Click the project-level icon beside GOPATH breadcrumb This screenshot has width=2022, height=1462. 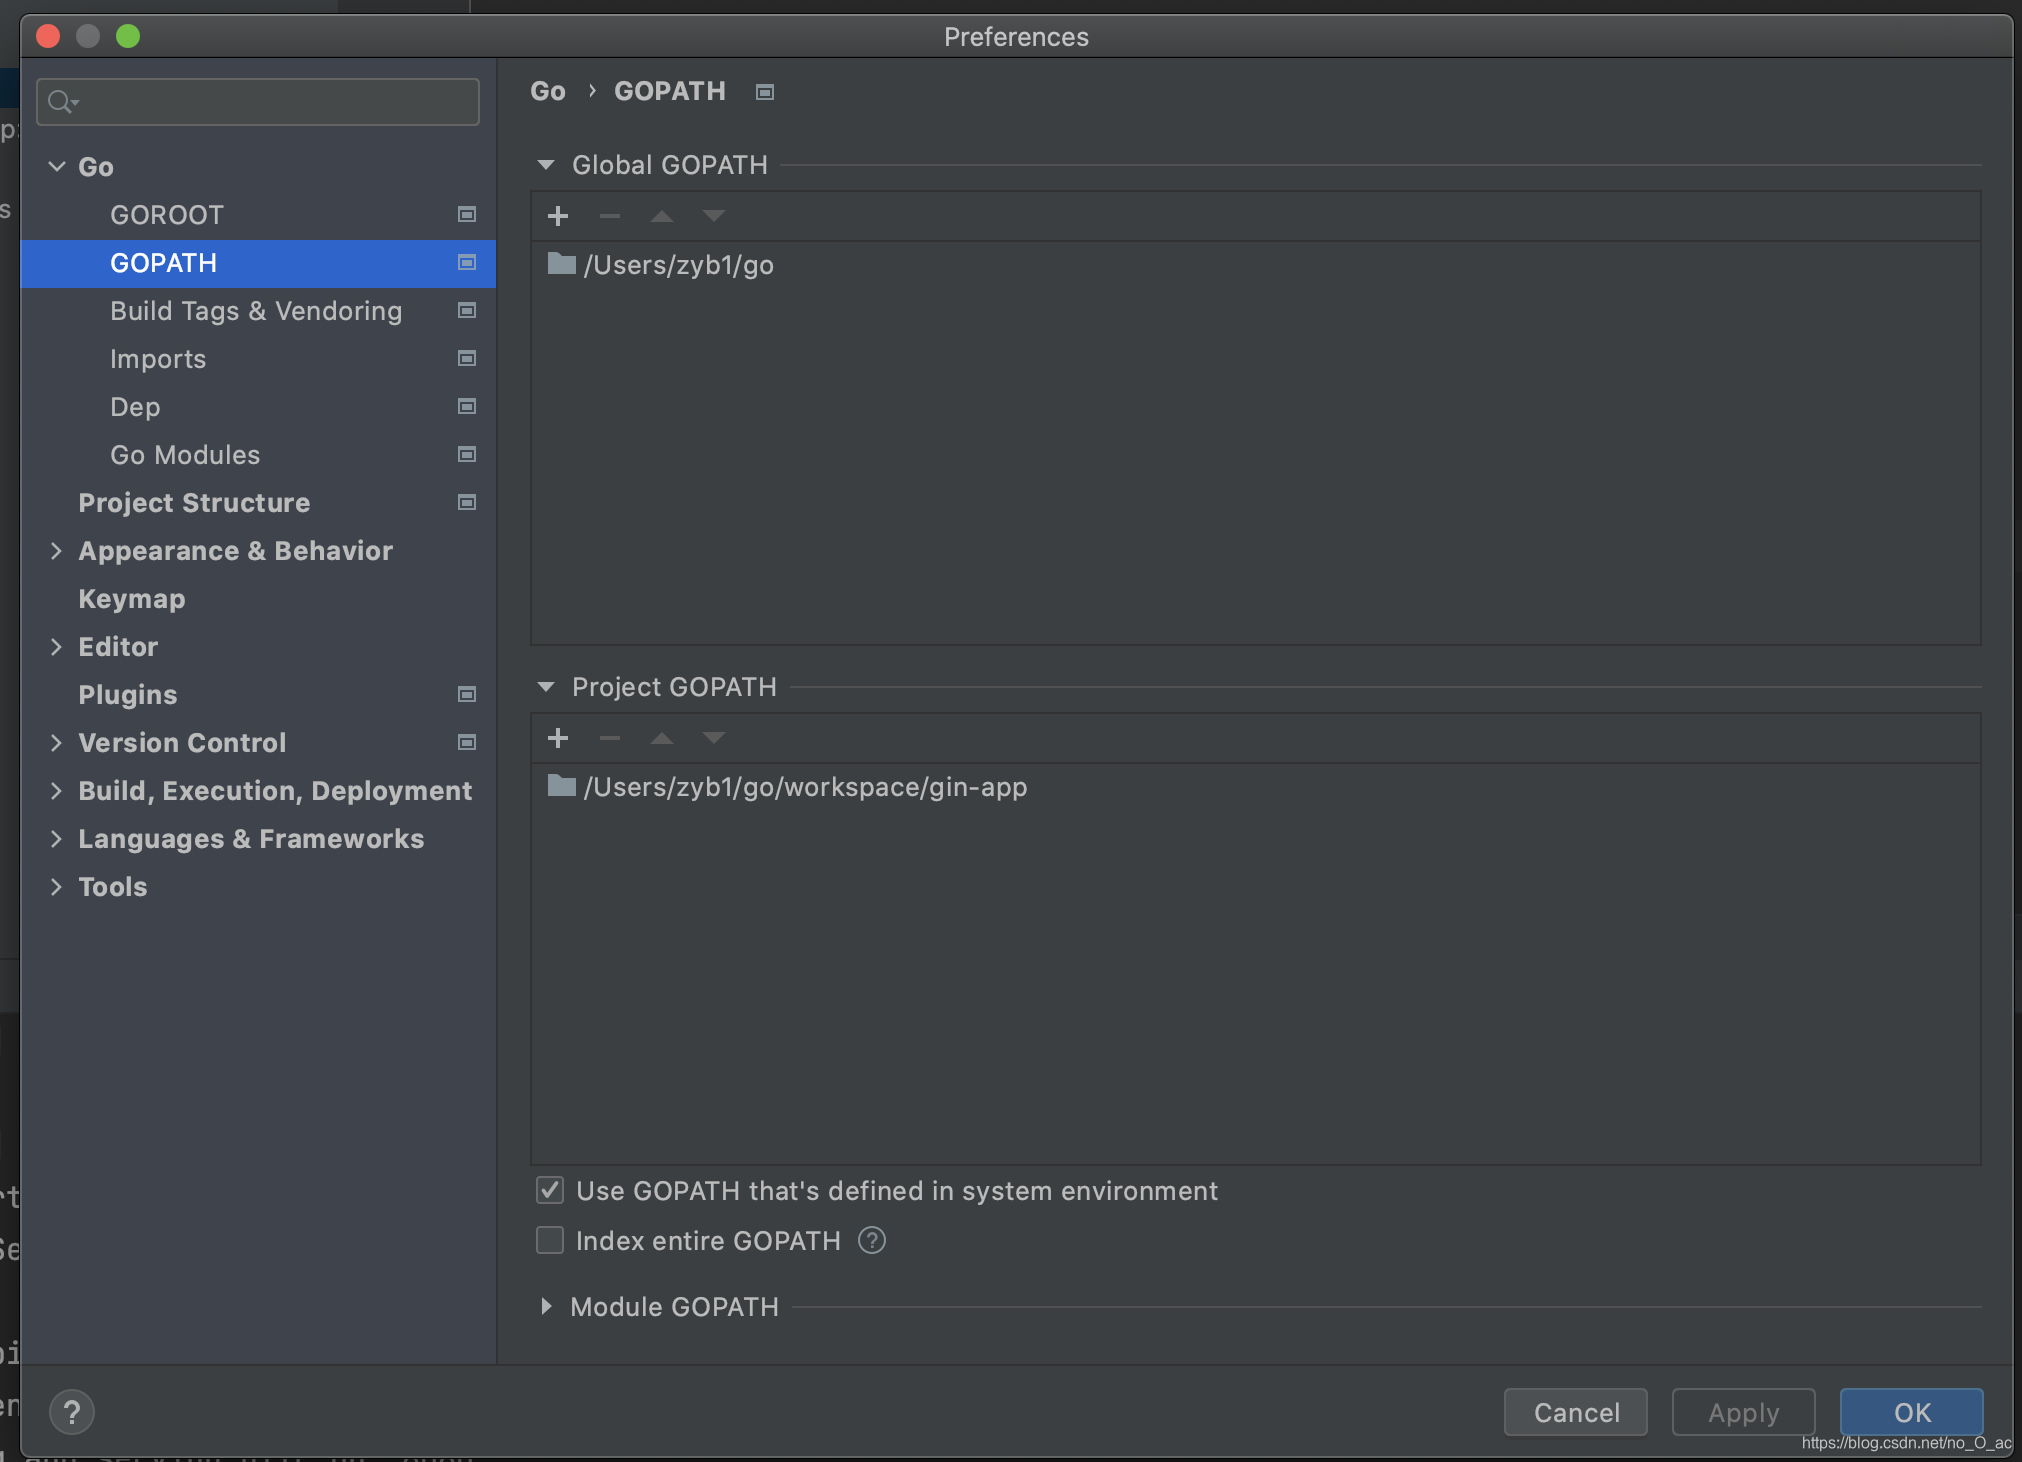tap(765, 92)
